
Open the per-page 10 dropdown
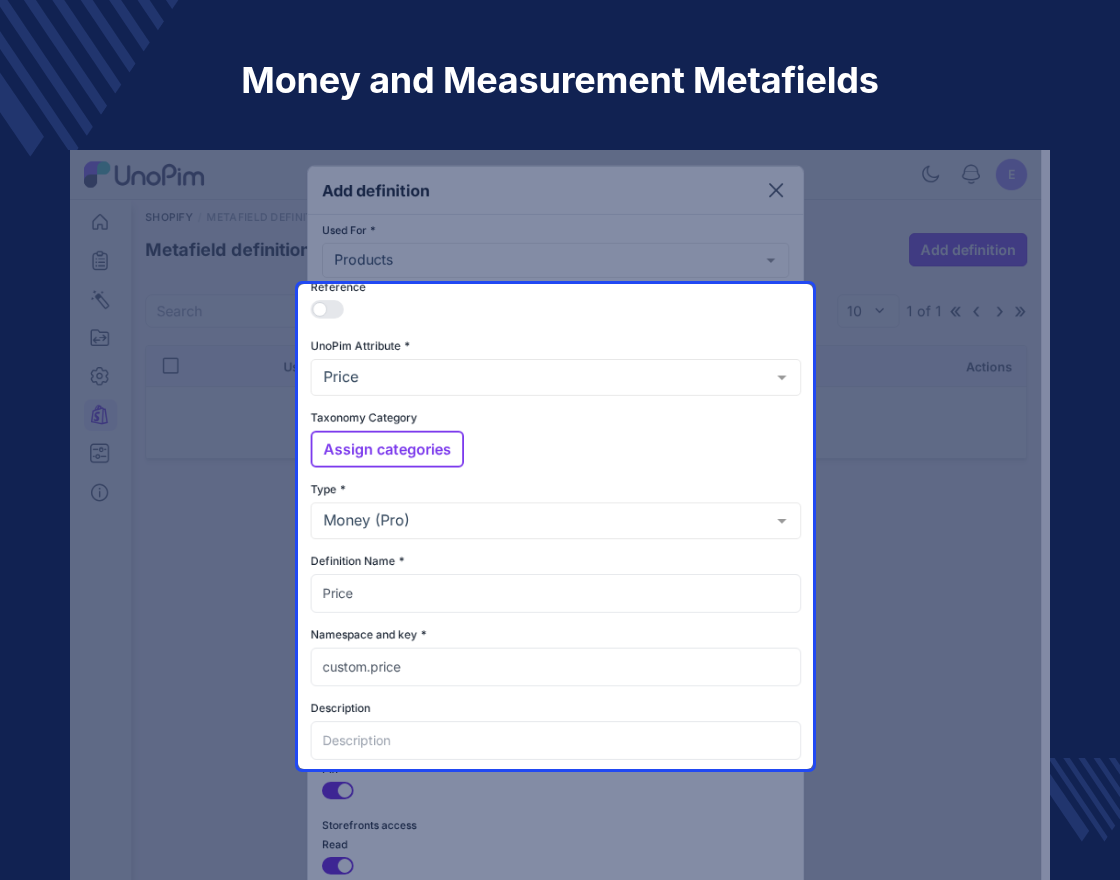point(867,311)
